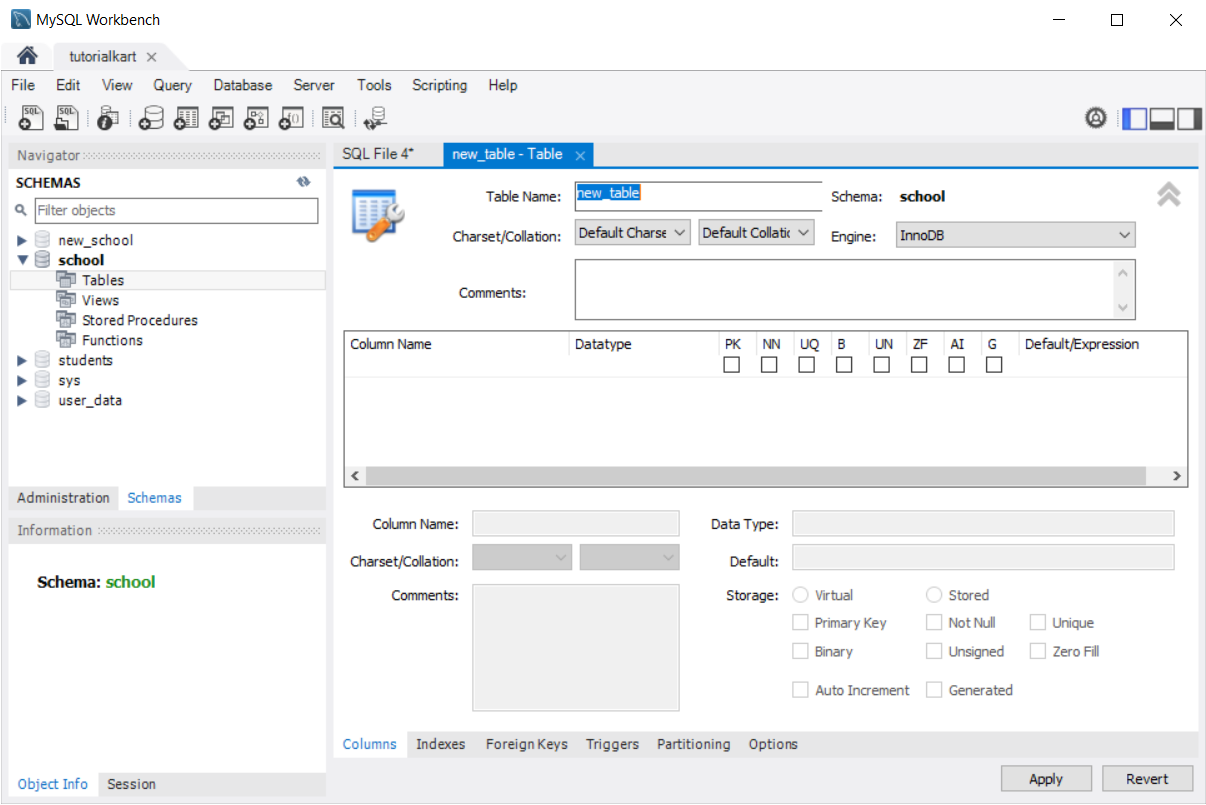Expand the new_school schema
Viewport: 1206px width, 805px height.
(x=22, y=241)
